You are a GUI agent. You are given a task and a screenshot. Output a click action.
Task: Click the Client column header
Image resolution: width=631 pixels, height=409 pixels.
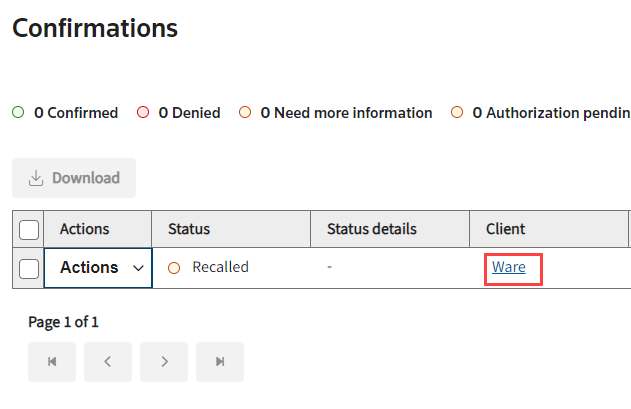[506, 229]
